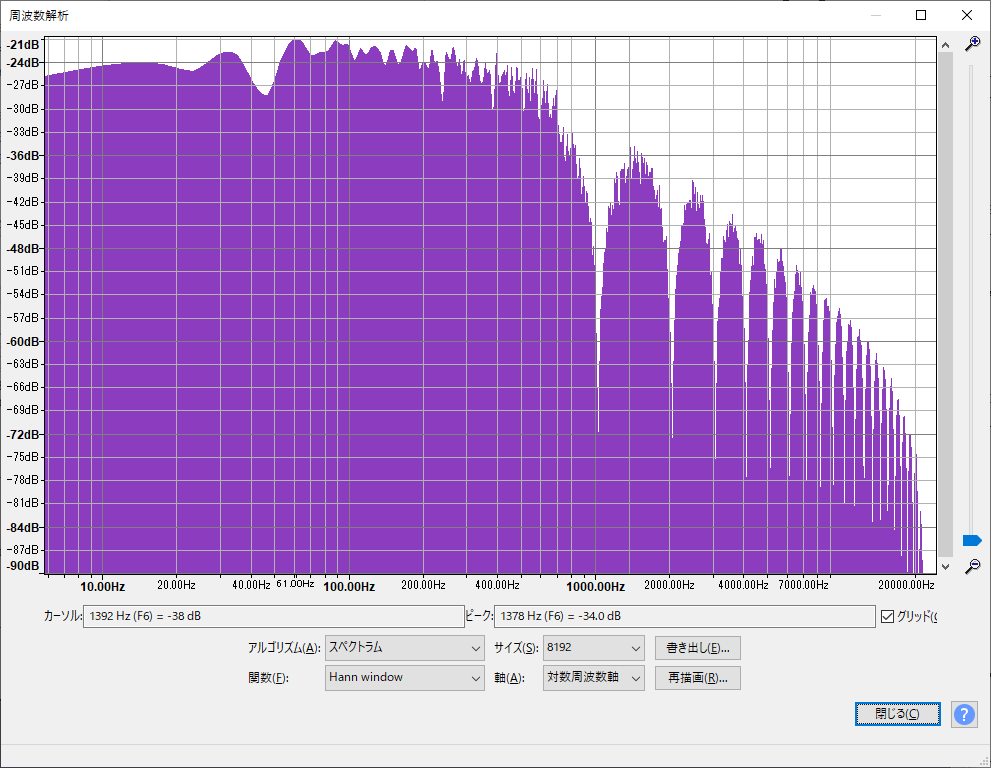
Task: Open the blue help question mark icon
Action: [964, 714]
